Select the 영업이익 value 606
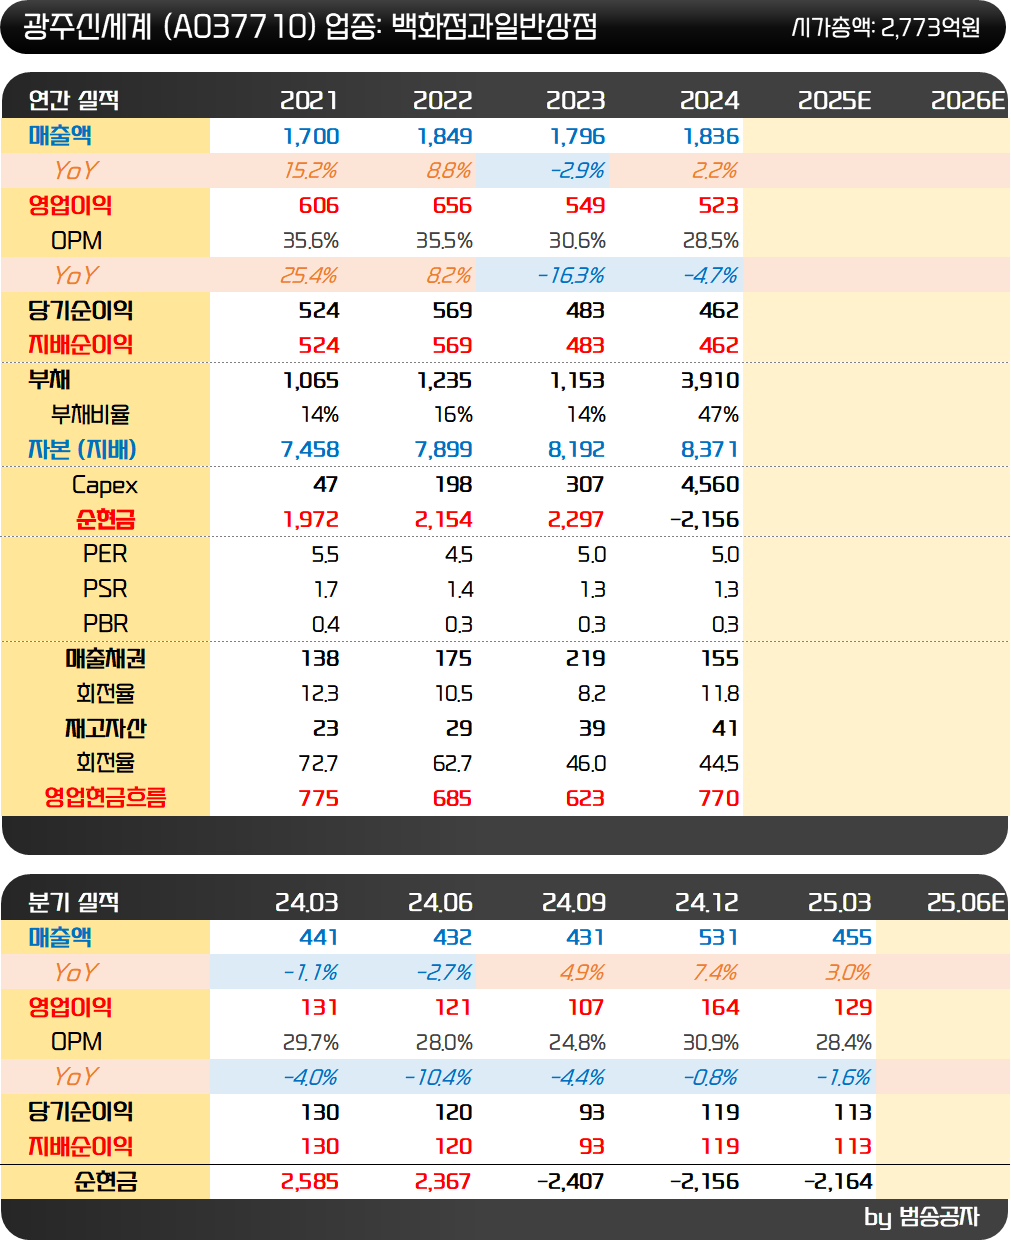Screen dimensions: 1011x1240 (319, 205)
